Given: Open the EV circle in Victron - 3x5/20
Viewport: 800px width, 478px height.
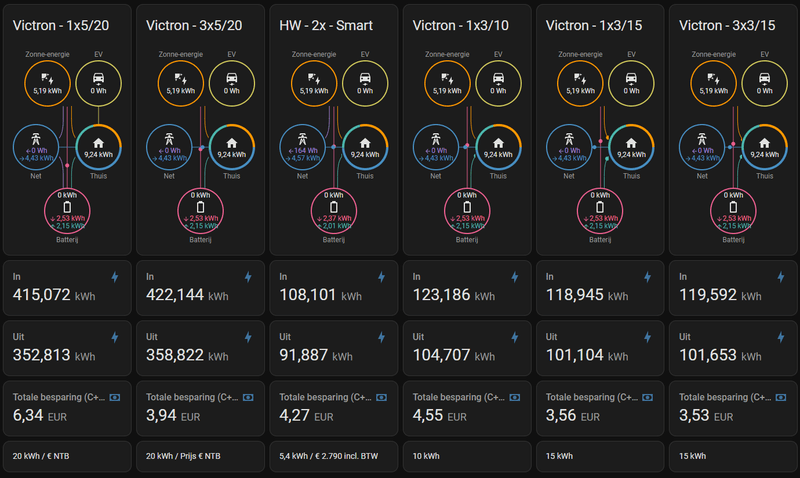Looking at the screenshot, I should [x=231, y=81].
